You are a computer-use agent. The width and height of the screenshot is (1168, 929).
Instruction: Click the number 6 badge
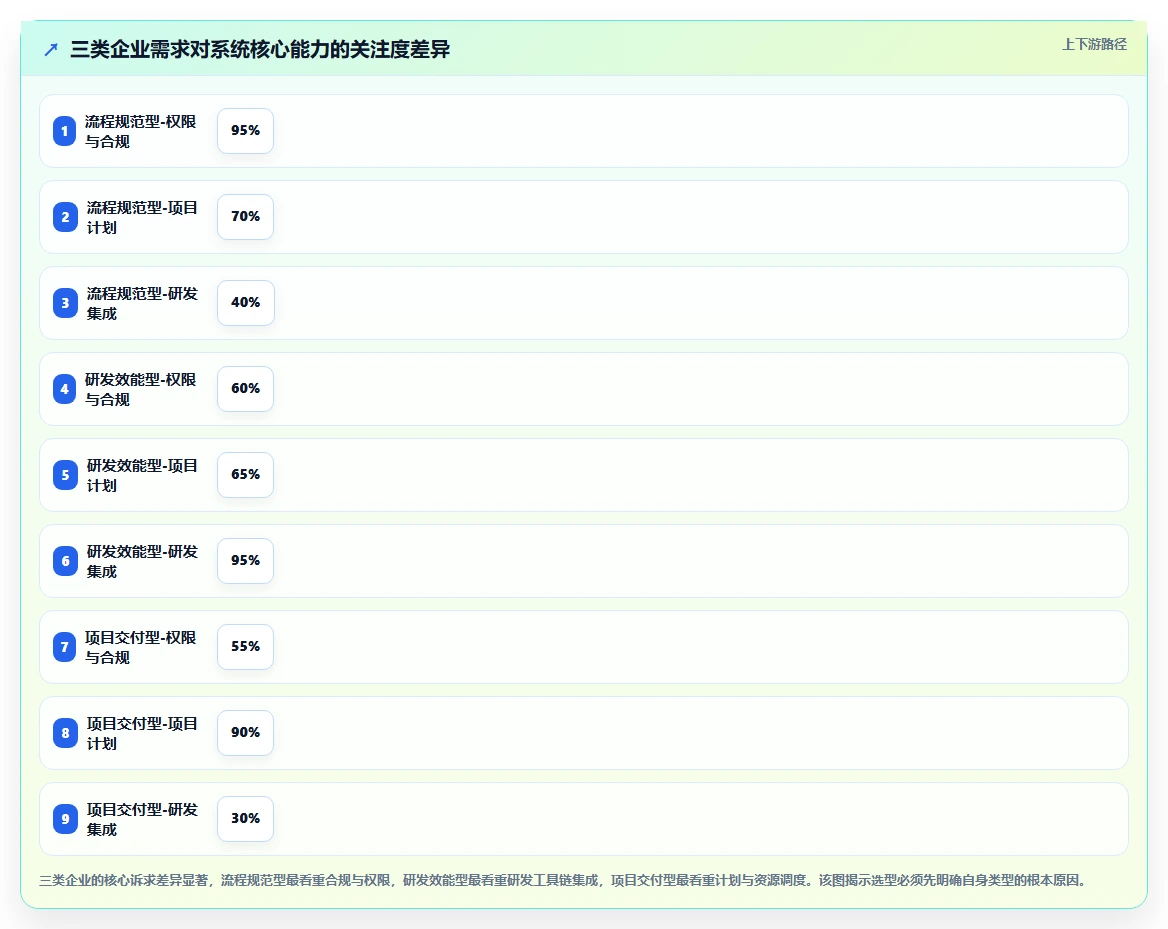[65, 561]
